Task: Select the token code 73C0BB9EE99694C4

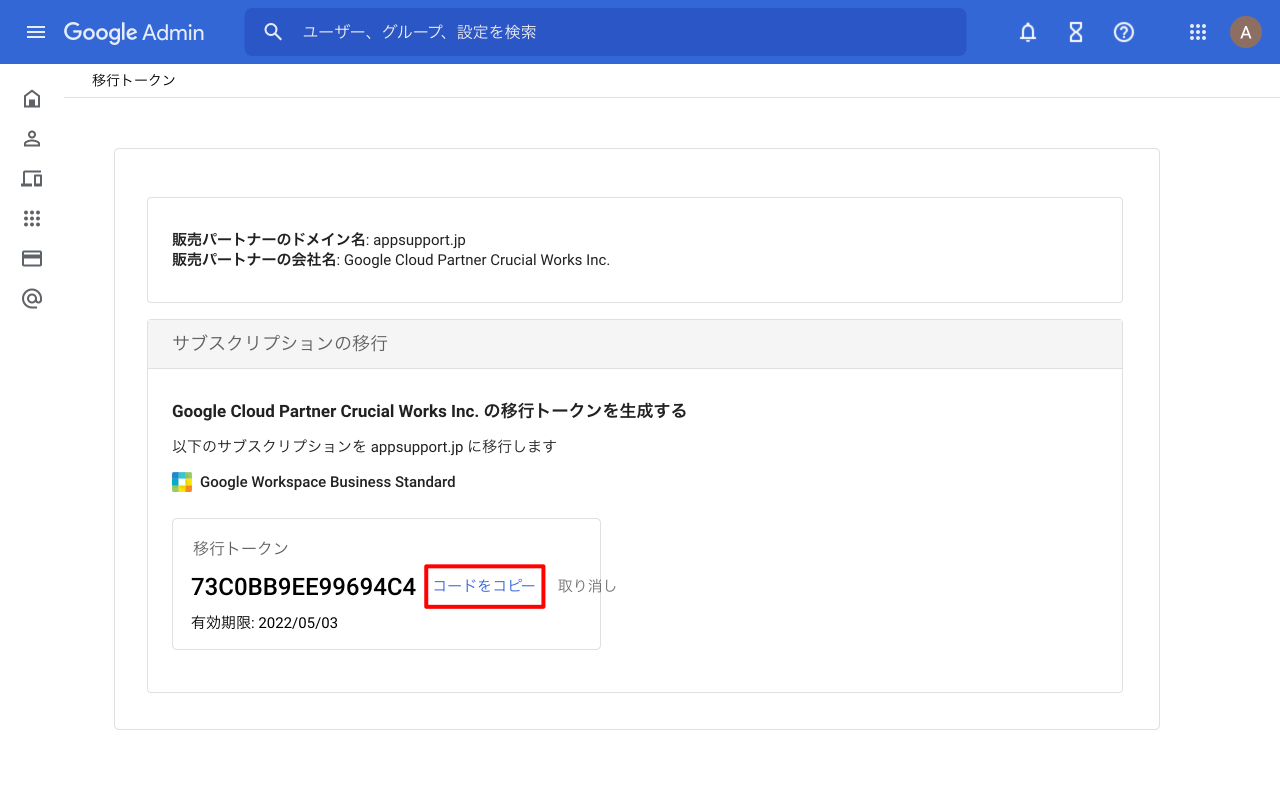Action: point(303,587)
